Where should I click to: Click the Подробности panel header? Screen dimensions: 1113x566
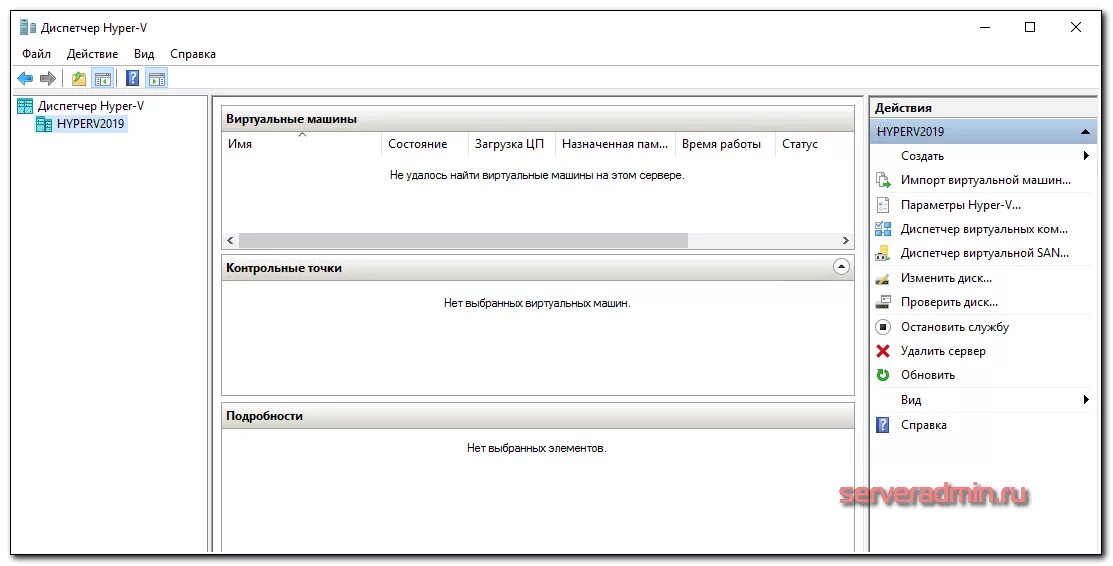click(x=537, y=416)
